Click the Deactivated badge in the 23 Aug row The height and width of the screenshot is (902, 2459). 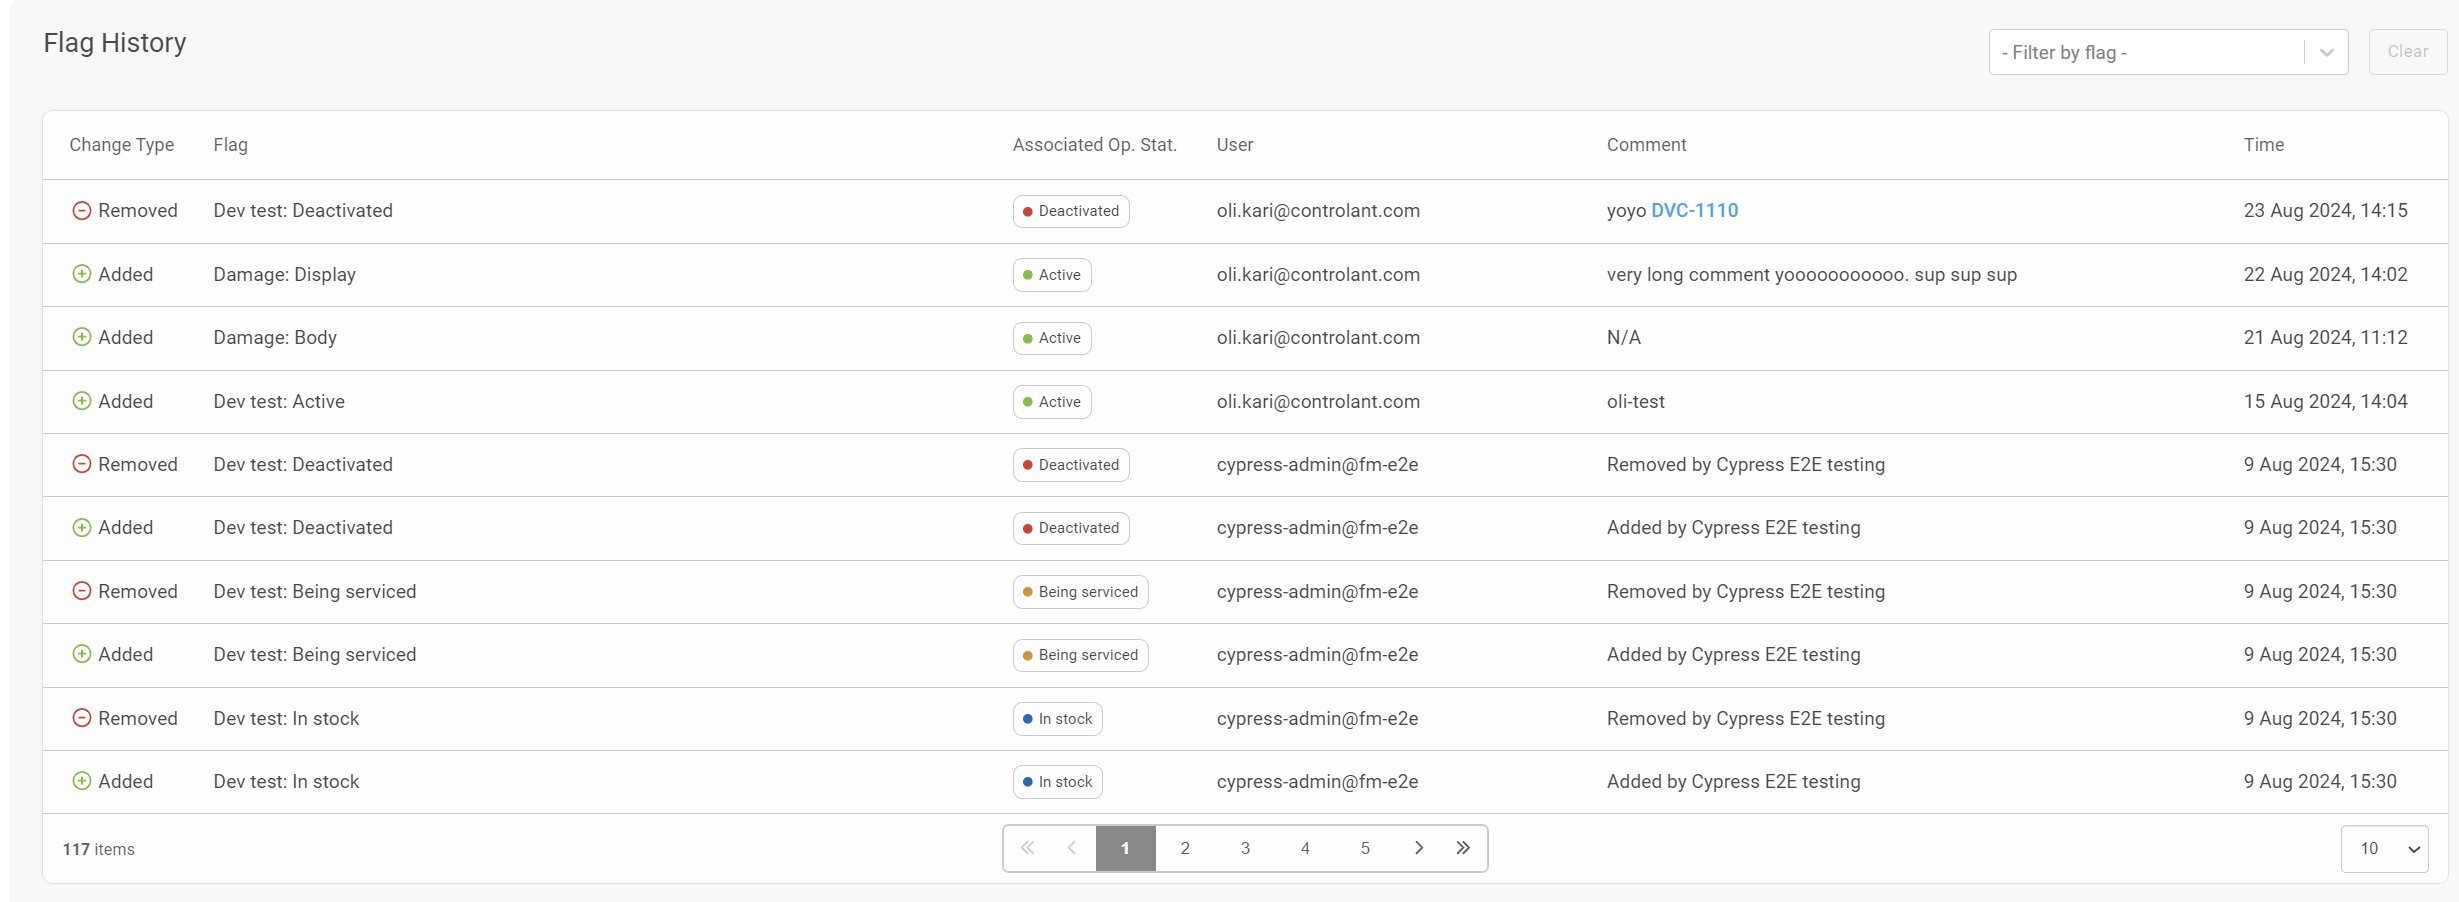1071,211
